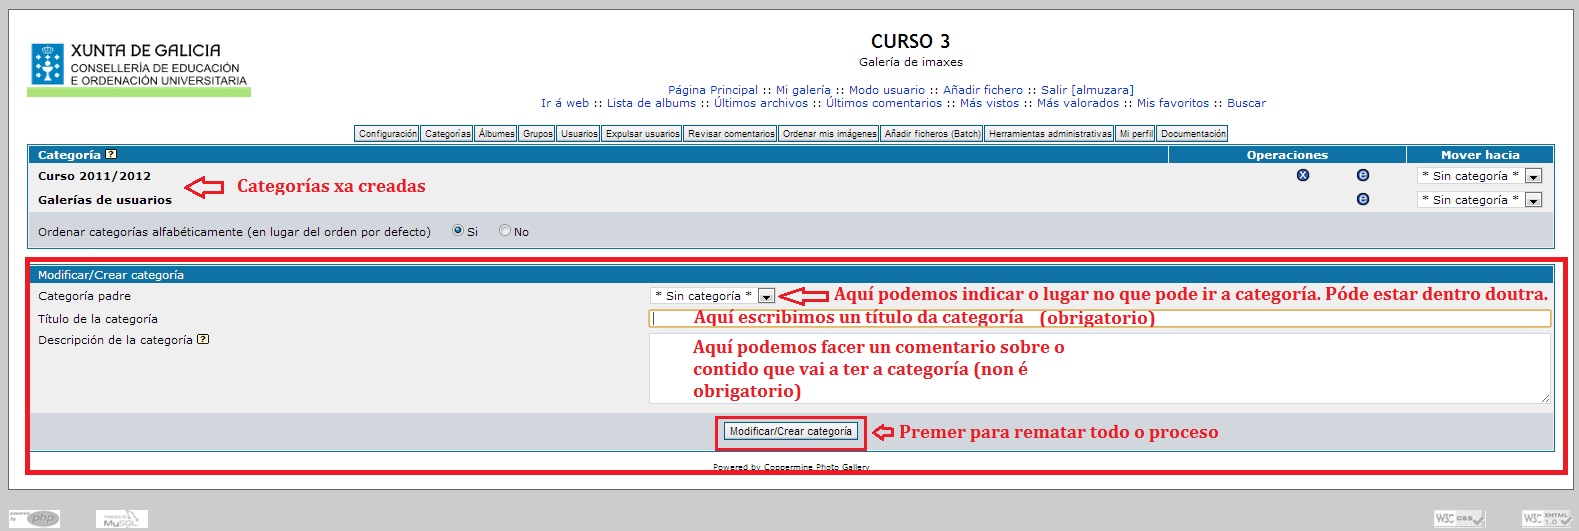Select 'Si' for alphabetical category ordering
Screen dimensions: 1579x531
point(458,231)
